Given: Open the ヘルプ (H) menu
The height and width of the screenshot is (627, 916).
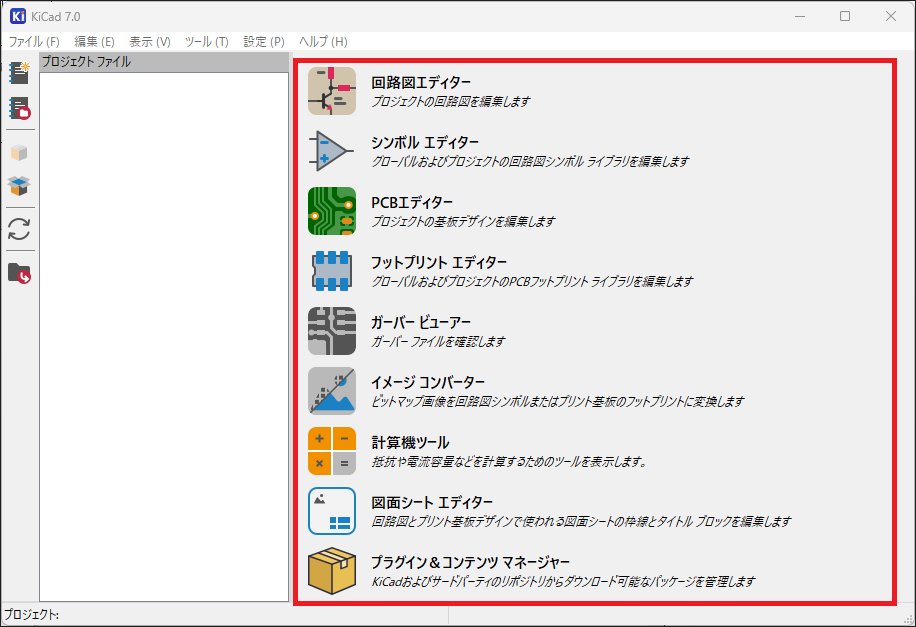Looking at the screenshot, I should (x=323, y=41).
